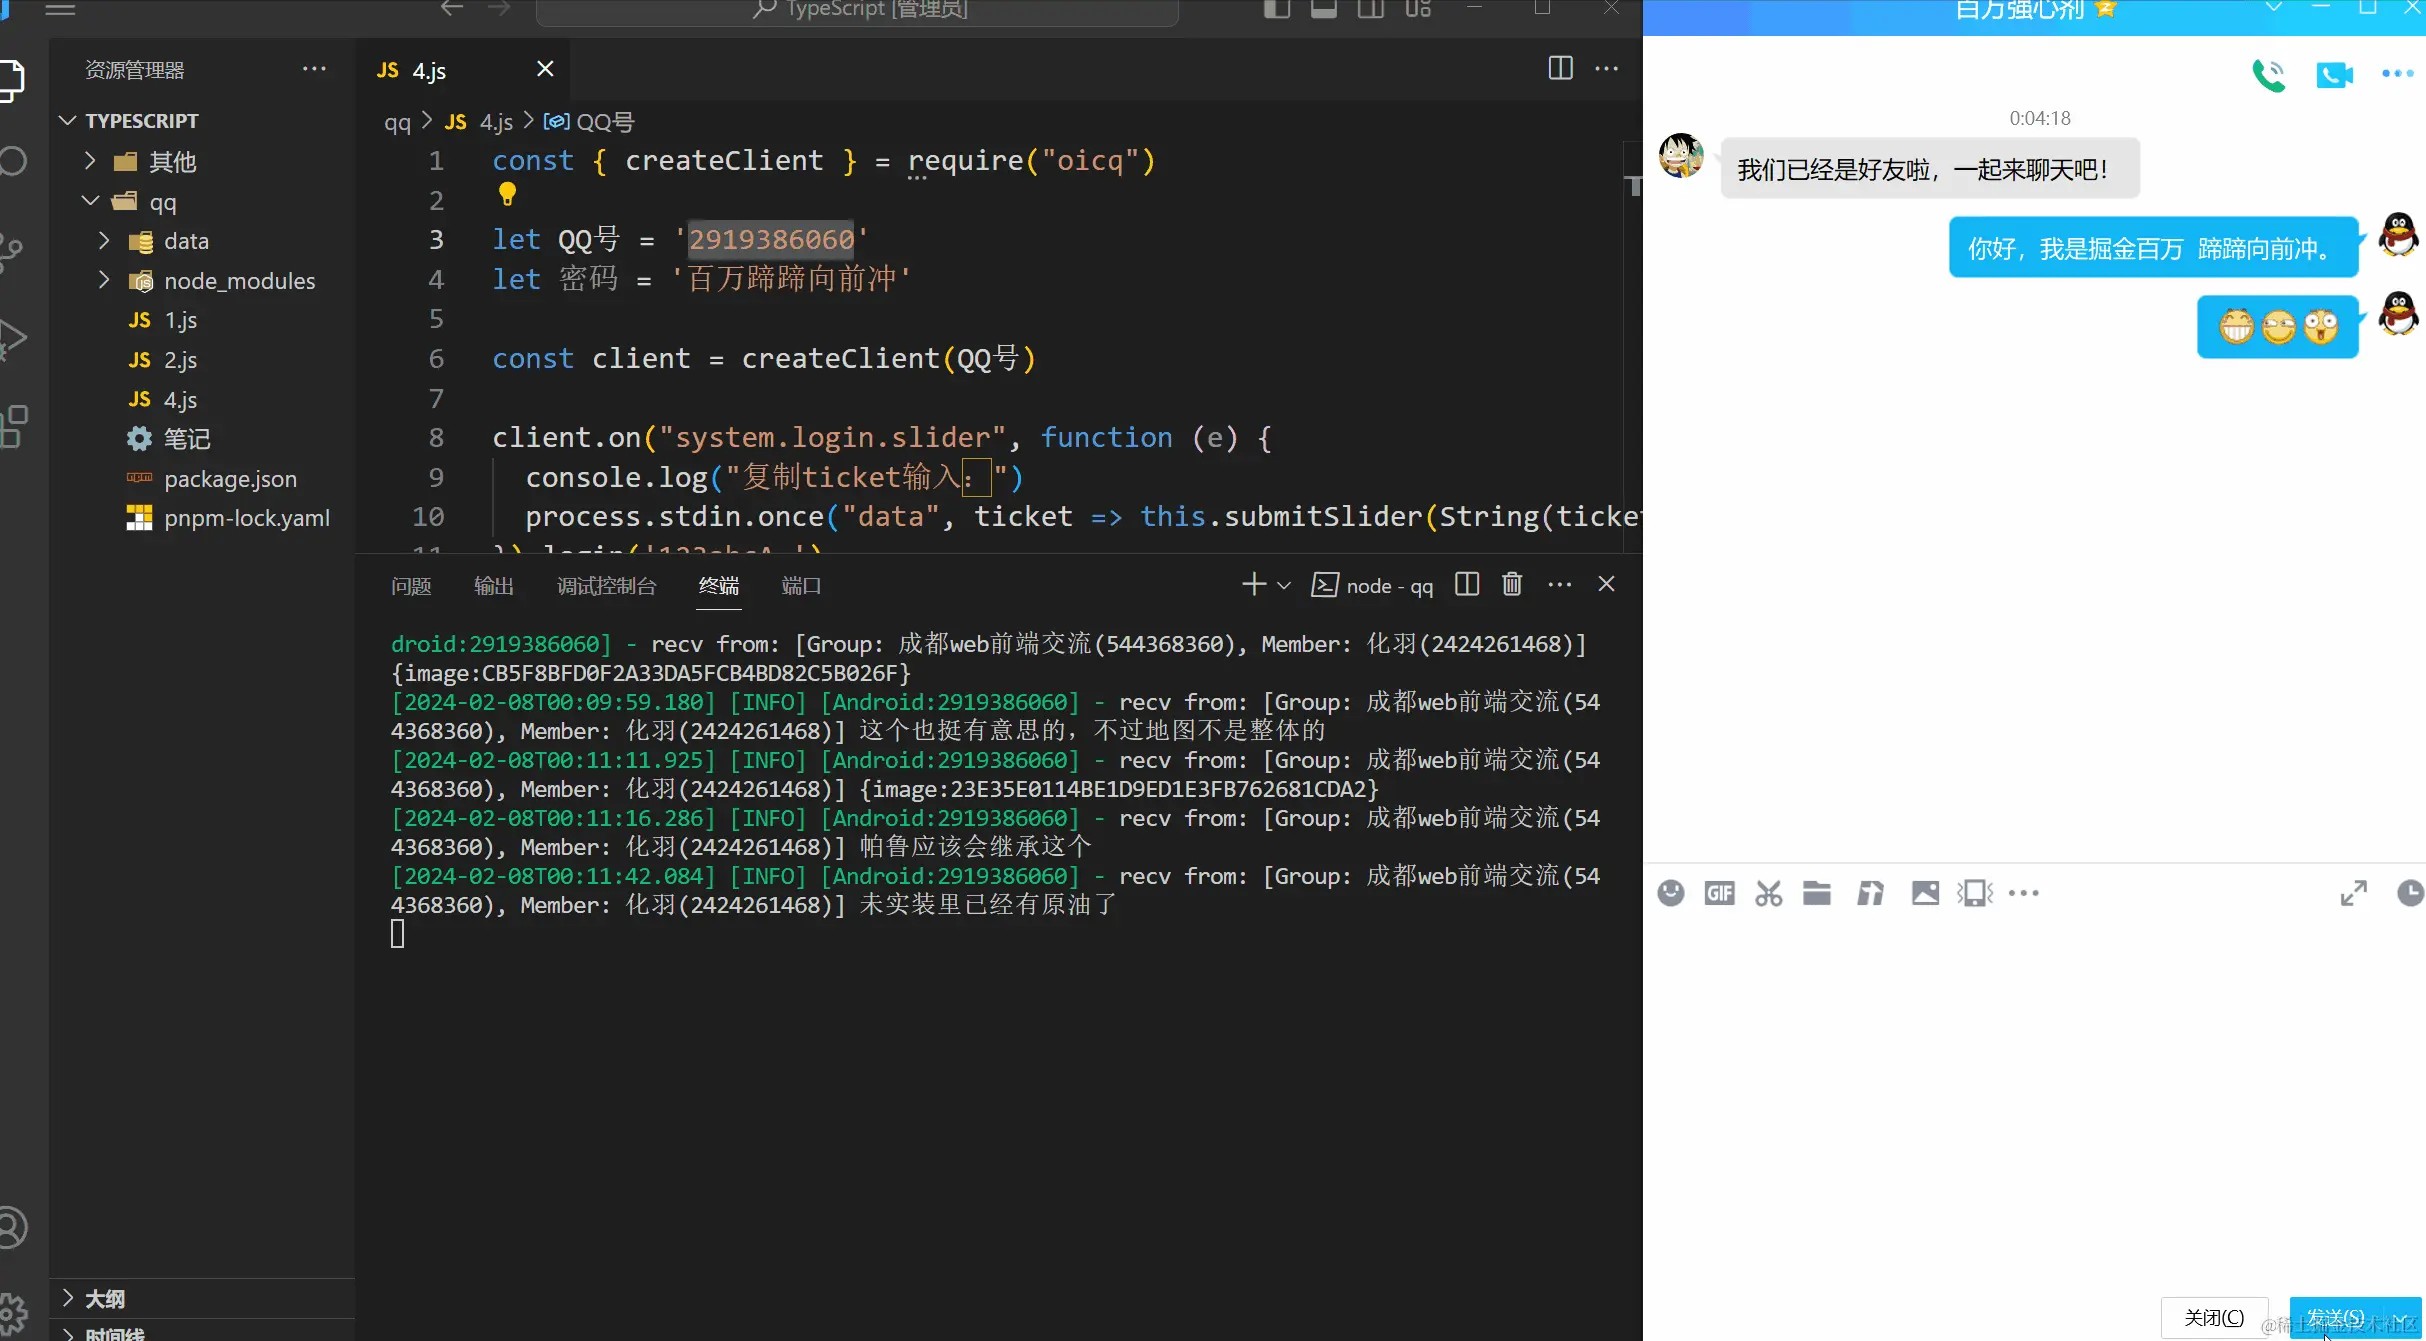Viewport: 2426px width, 1341px height.
Task: Start a voice call in QQ chat
Action: [2268, 75]
